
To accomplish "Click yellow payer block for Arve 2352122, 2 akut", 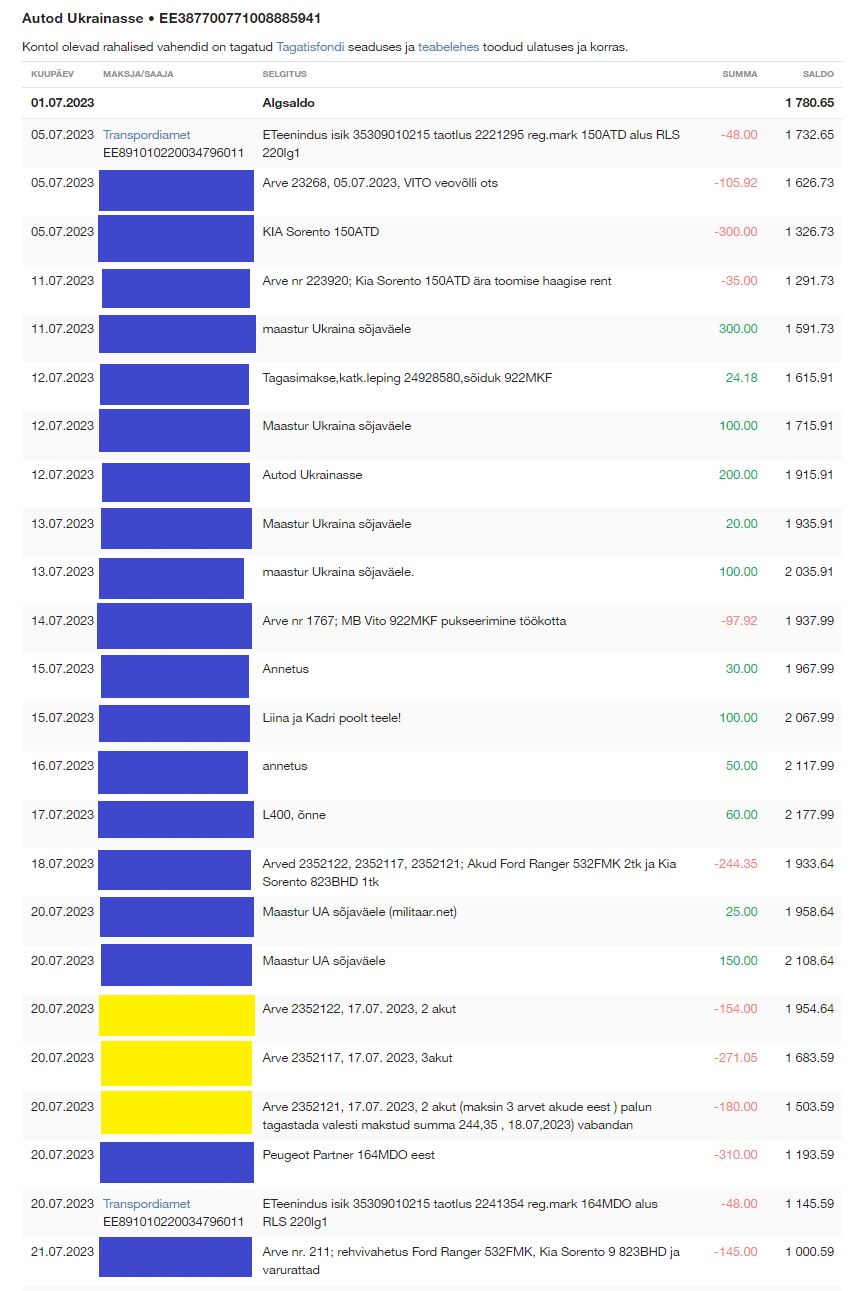I will click(x=176, y=1014).
